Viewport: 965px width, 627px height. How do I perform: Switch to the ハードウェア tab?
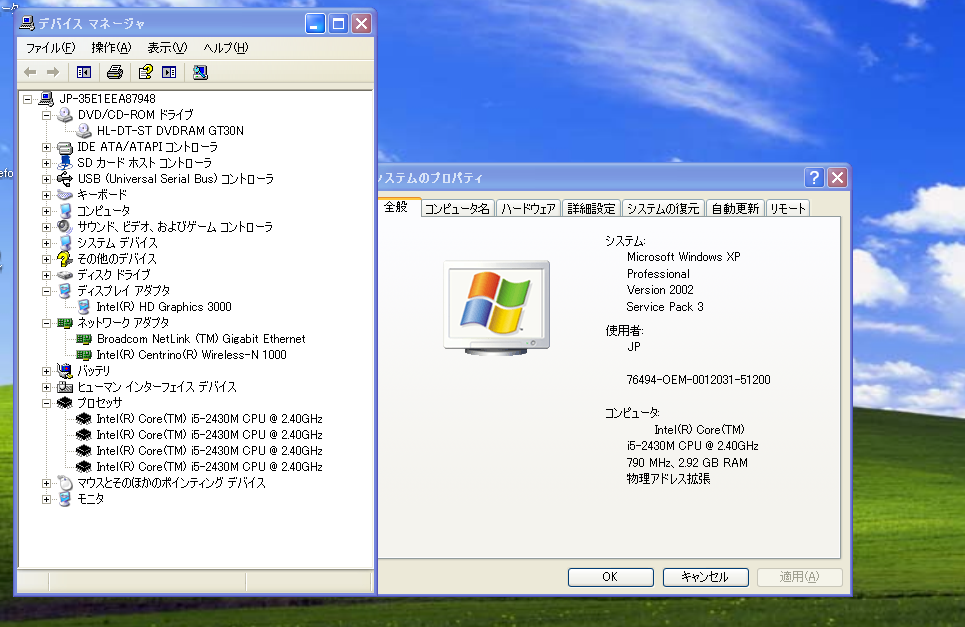(528, 209)
